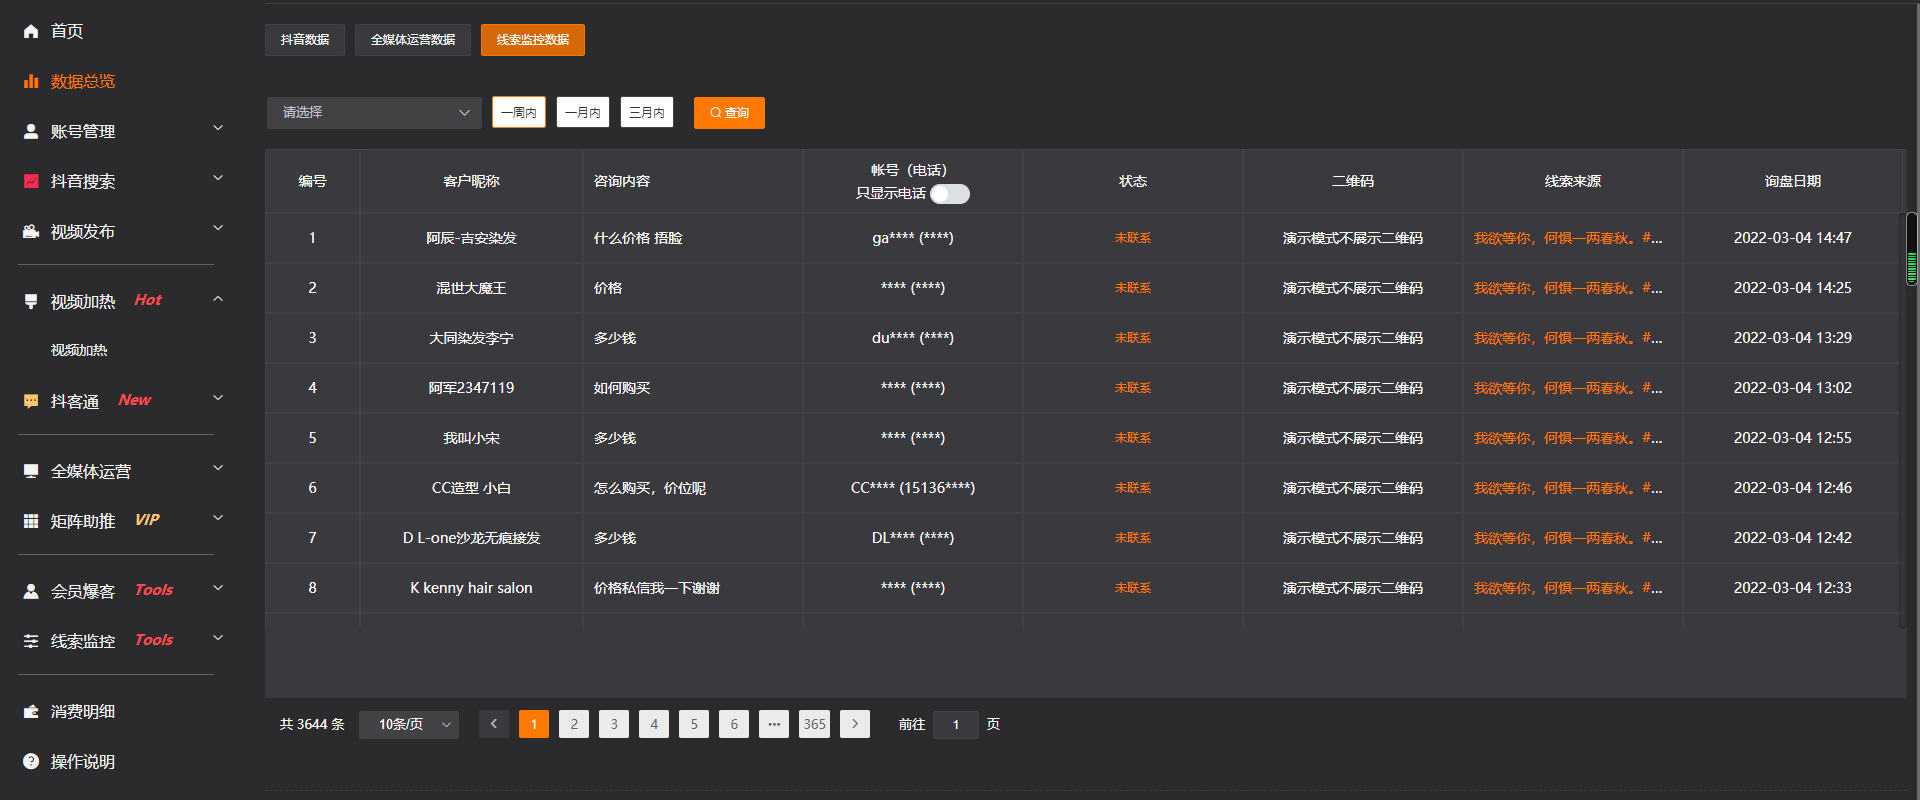Go to page 6
The image size is (1920, 800).
coord(734,724)
